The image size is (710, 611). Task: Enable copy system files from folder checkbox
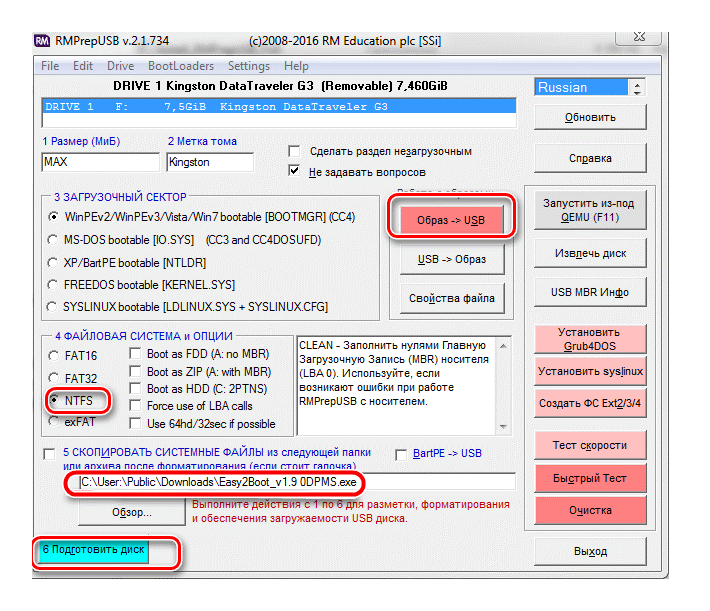[x=49, y=454]
